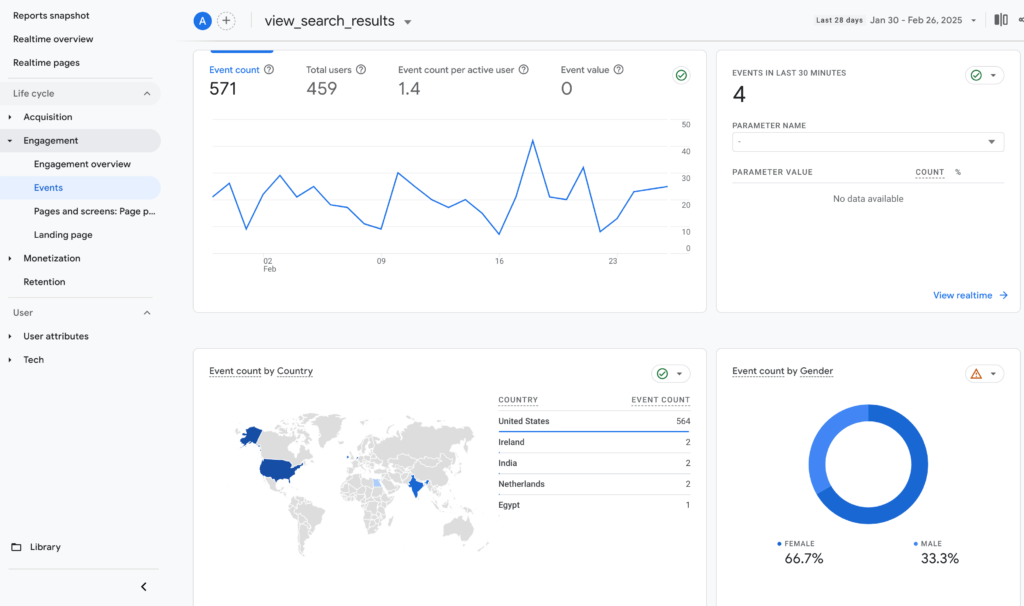Open Engagement overview report
The height and width of the screenshot is (606, 1024).
point(82,164)
